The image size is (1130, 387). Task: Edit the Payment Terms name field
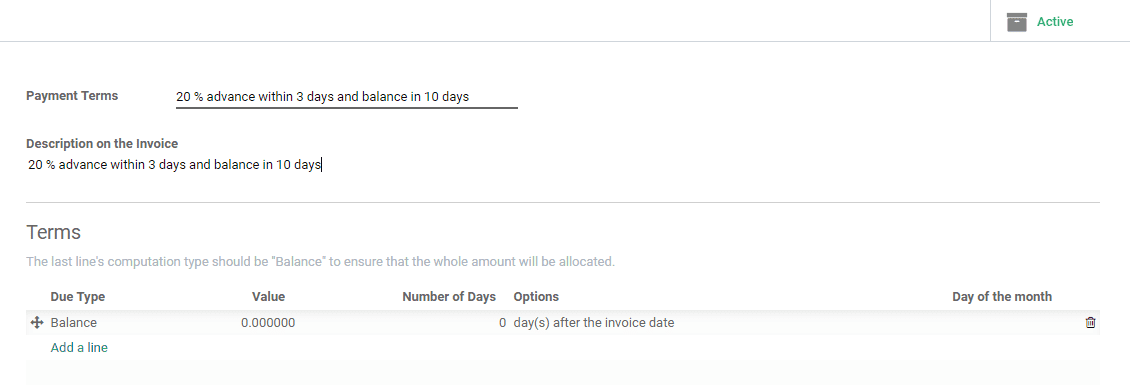(347, 97)
